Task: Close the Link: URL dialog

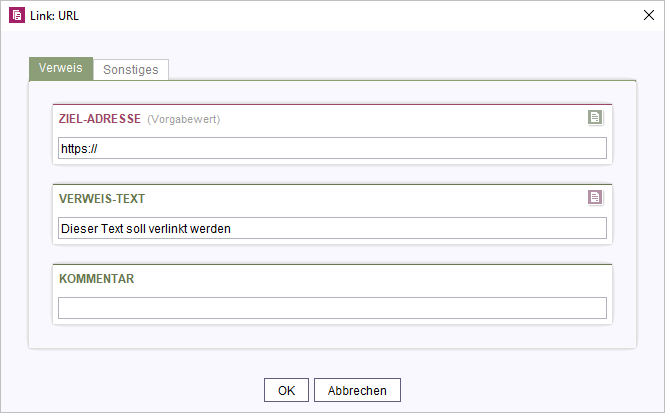Action: pyautogui.click(x=648, y=15)
